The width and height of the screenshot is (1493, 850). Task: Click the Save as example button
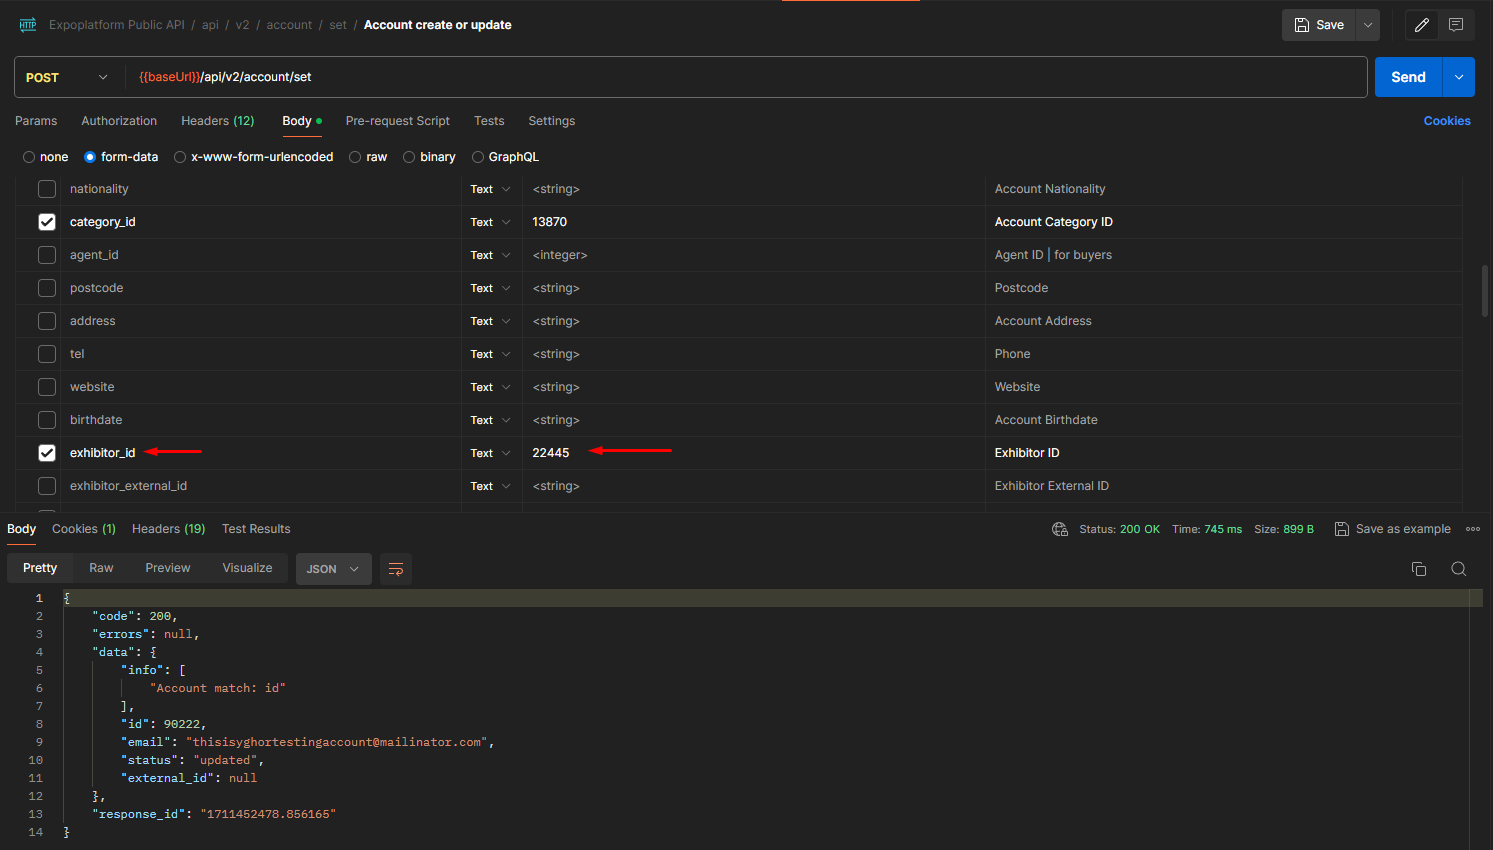click(1392, 529)
